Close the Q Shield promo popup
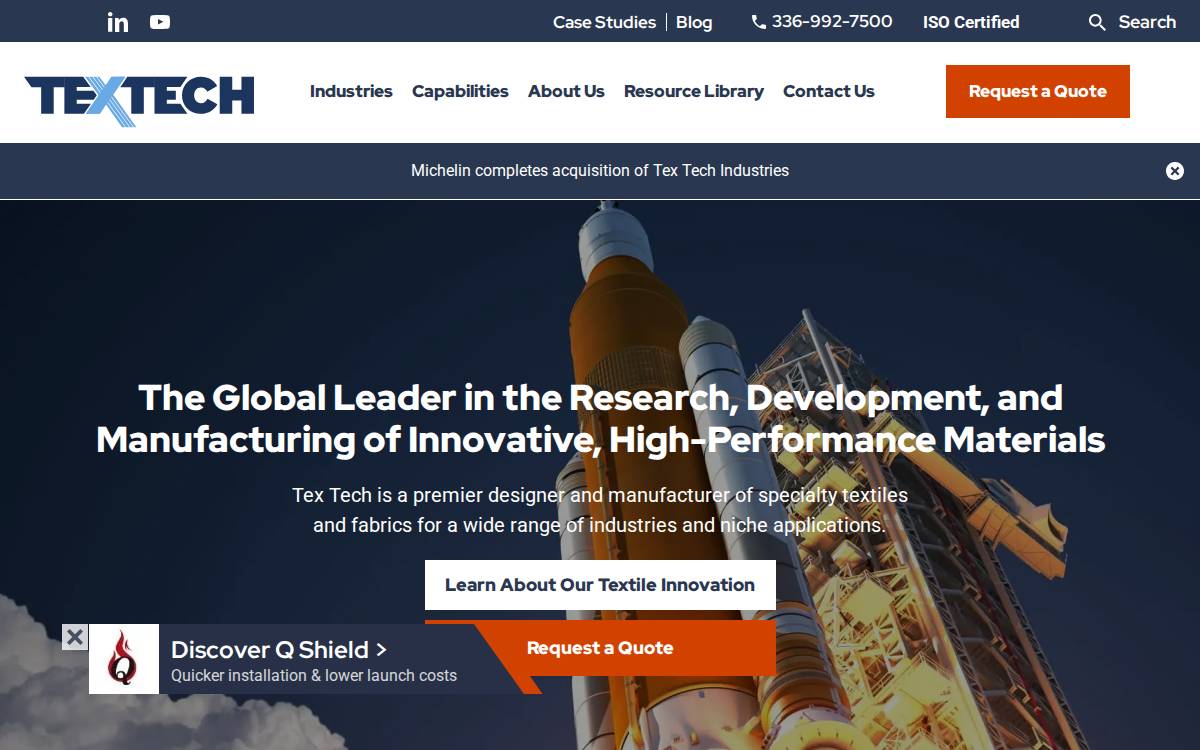1200x750 pixels. [x=75, y=637]
